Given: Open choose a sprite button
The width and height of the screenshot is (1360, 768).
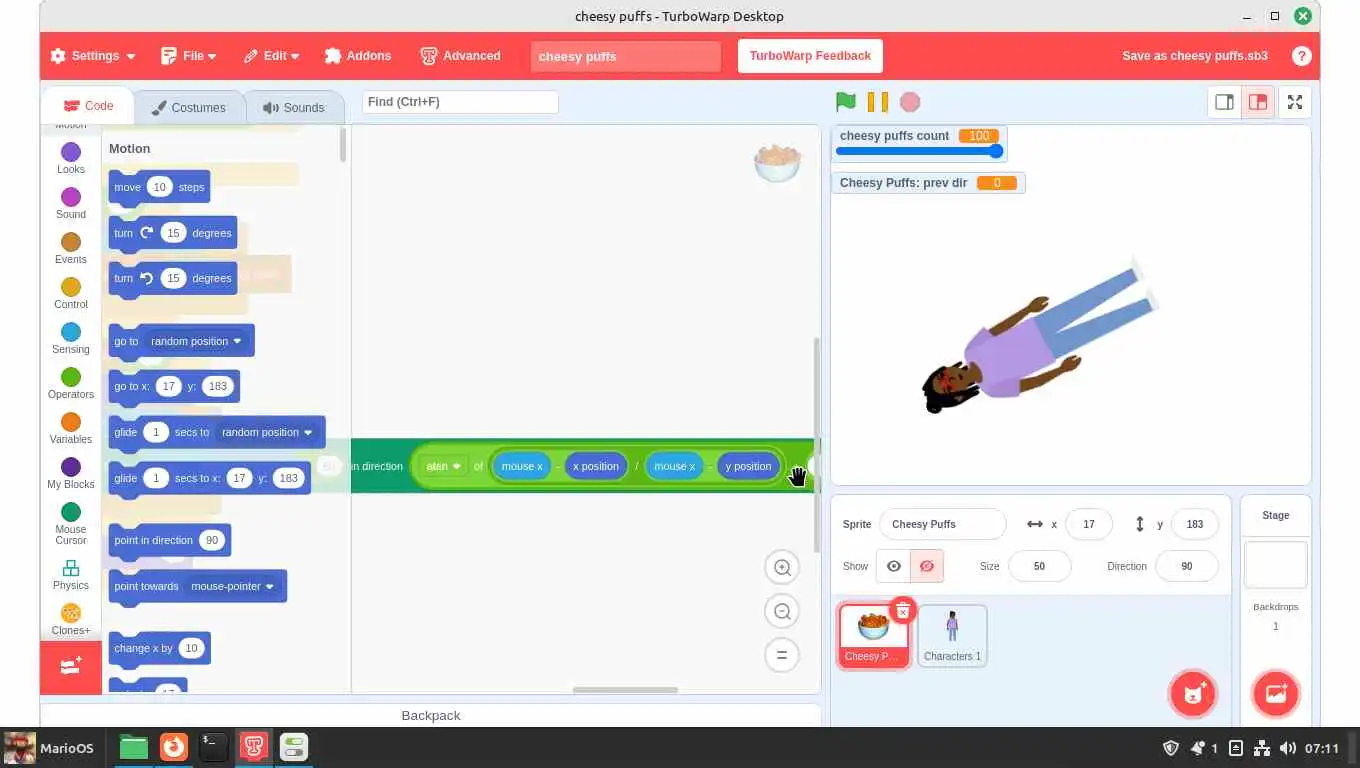Looking at the screenshot, I should click(x=1193, y=694).
